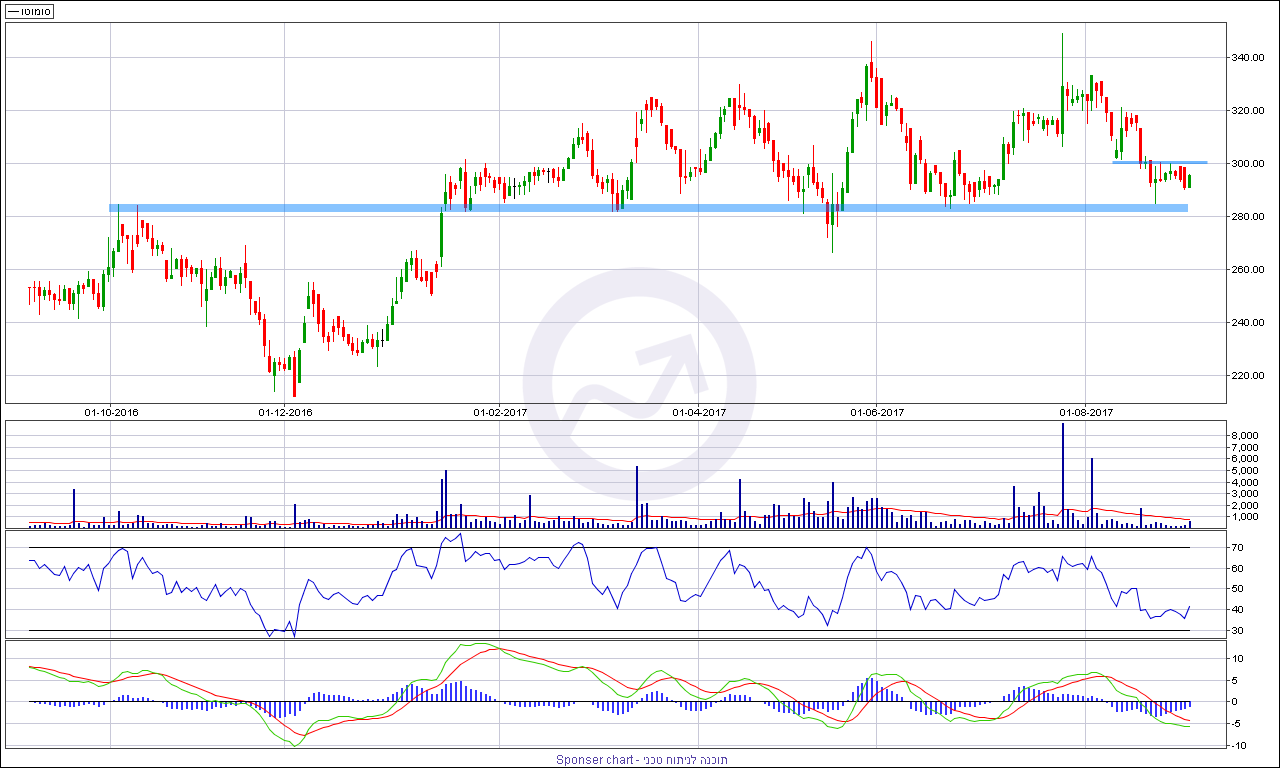
Task: Click the circular arrow watermark logo
Action: tap(639, 366)
